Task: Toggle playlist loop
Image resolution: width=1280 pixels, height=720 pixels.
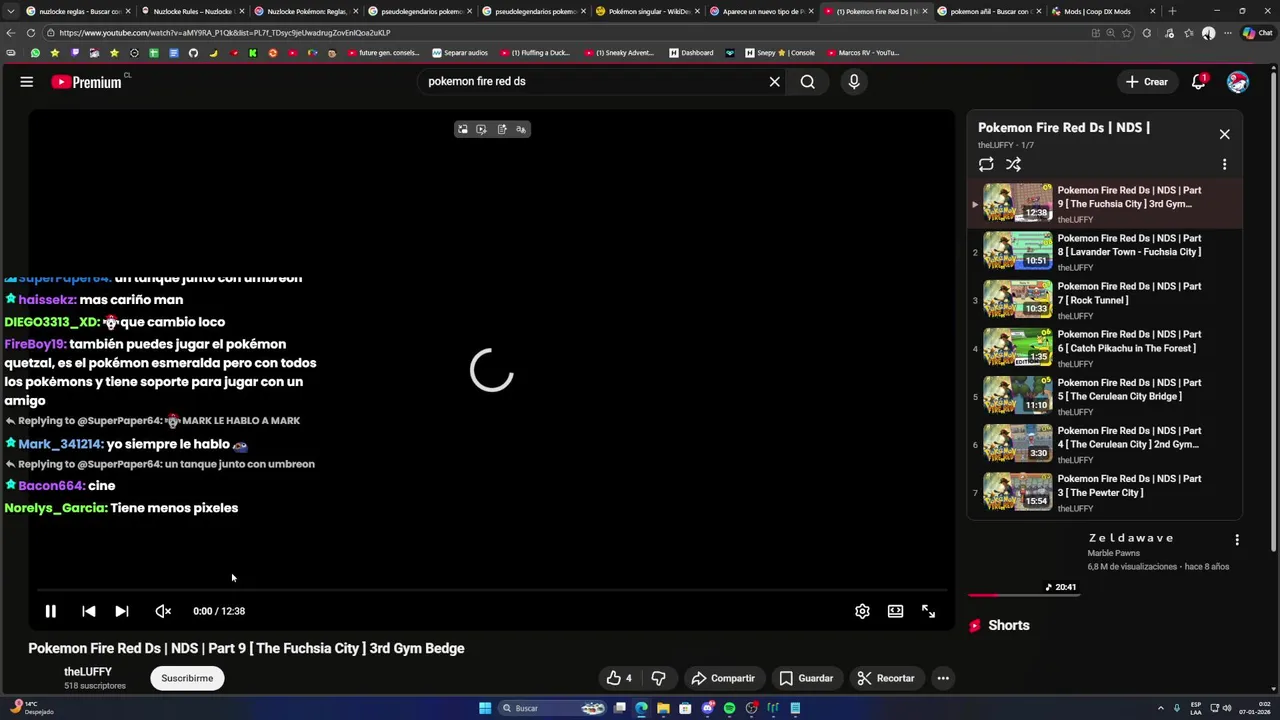Action: 986,164
